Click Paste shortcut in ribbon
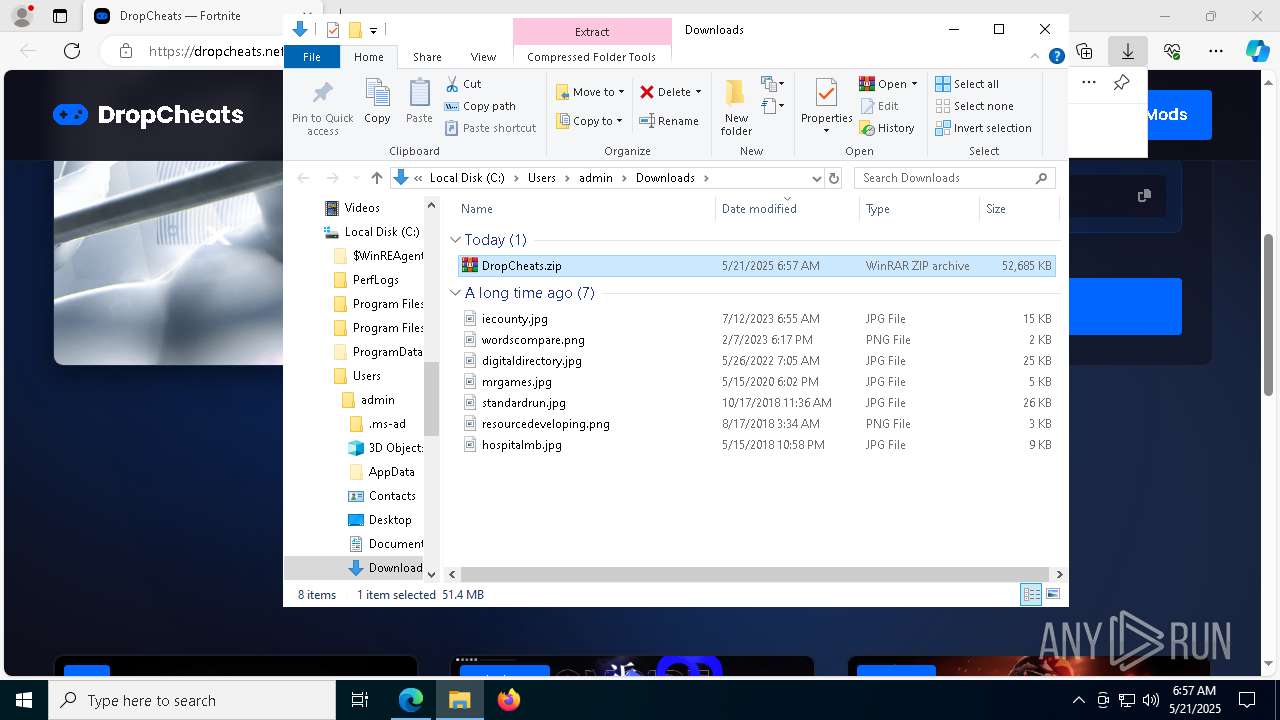1280x720 pixels. [x=490, y=128]
